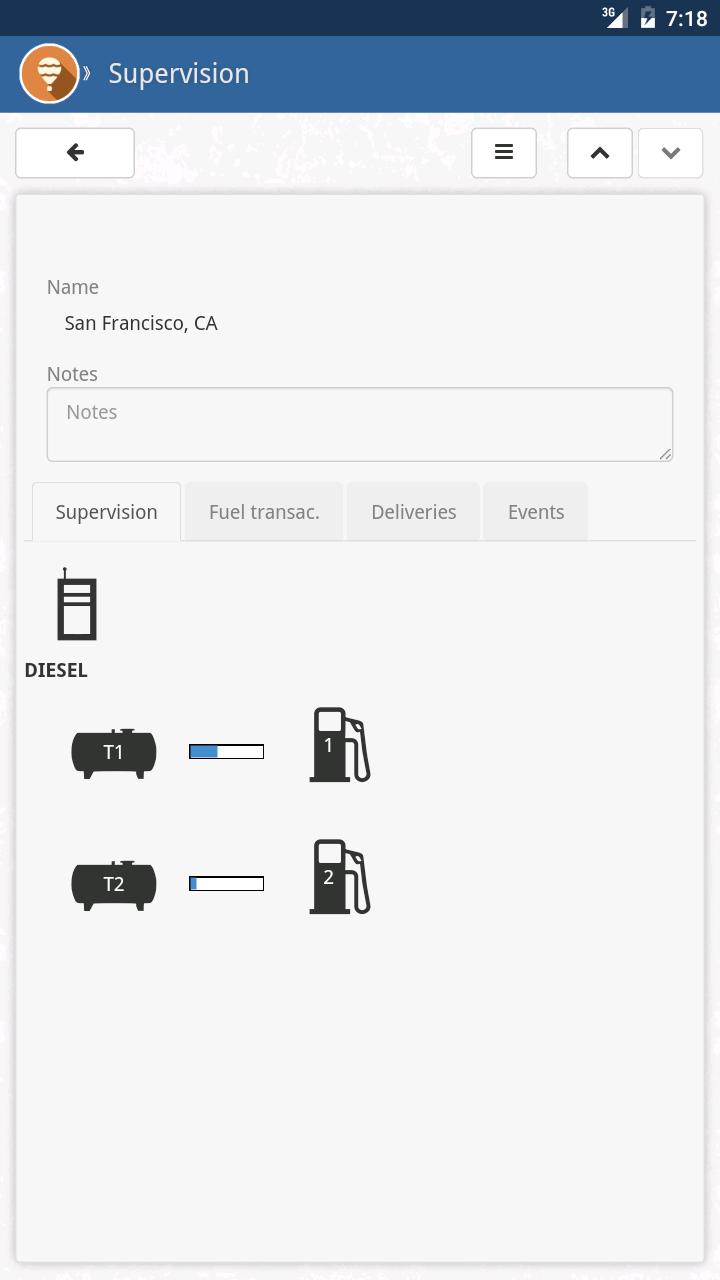Tap the hot air balloon app logo
This screenshot has height=1280, width=720.
coord(49,74)
